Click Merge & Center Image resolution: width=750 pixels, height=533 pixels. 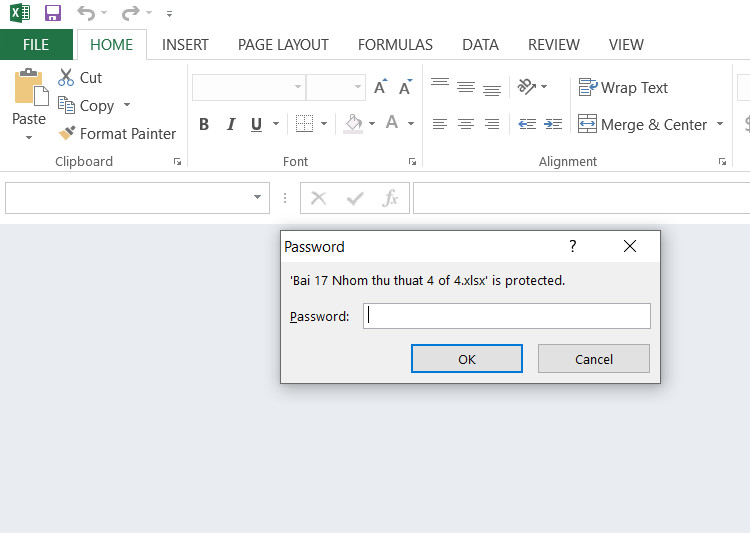coord(642,124)
